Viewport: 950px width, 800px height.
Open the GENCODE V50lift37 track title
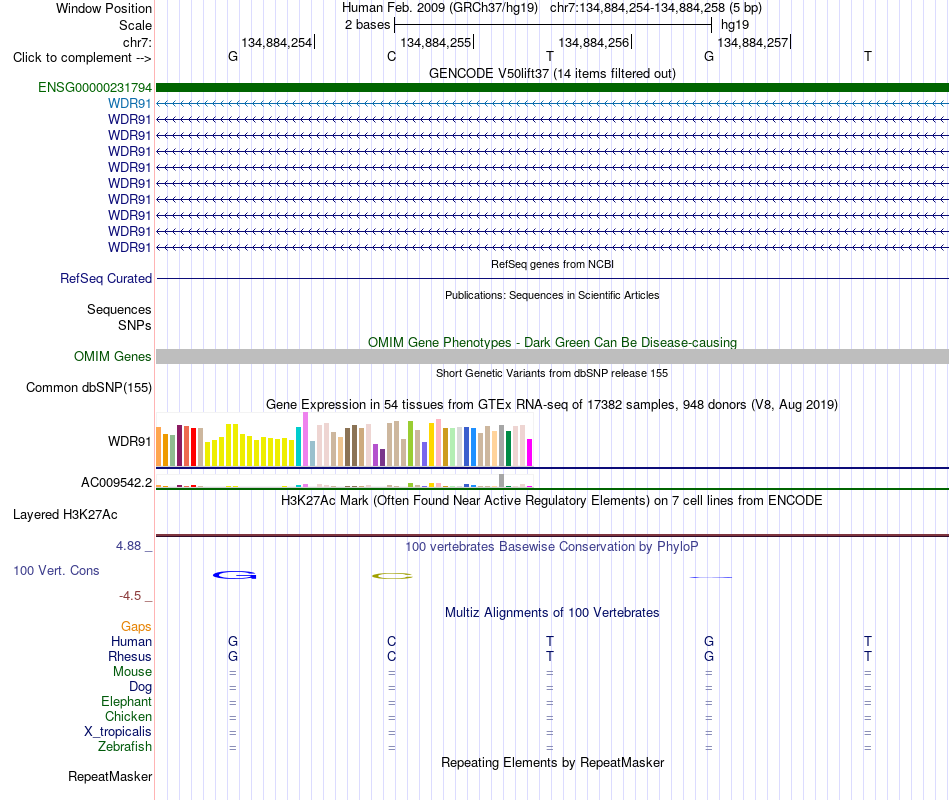[x=552, y=73]
